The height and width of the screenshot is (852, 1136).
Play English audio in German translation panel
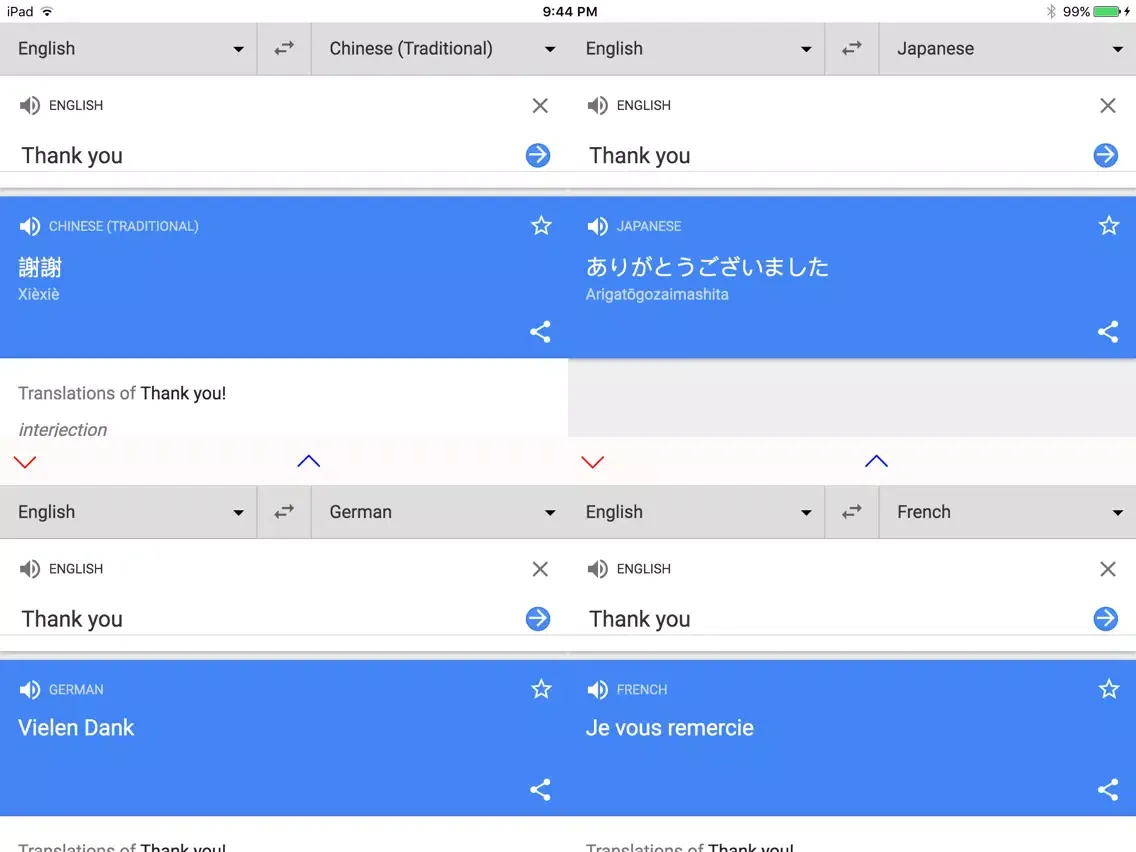pyautogui.click(x=30, y=569)
